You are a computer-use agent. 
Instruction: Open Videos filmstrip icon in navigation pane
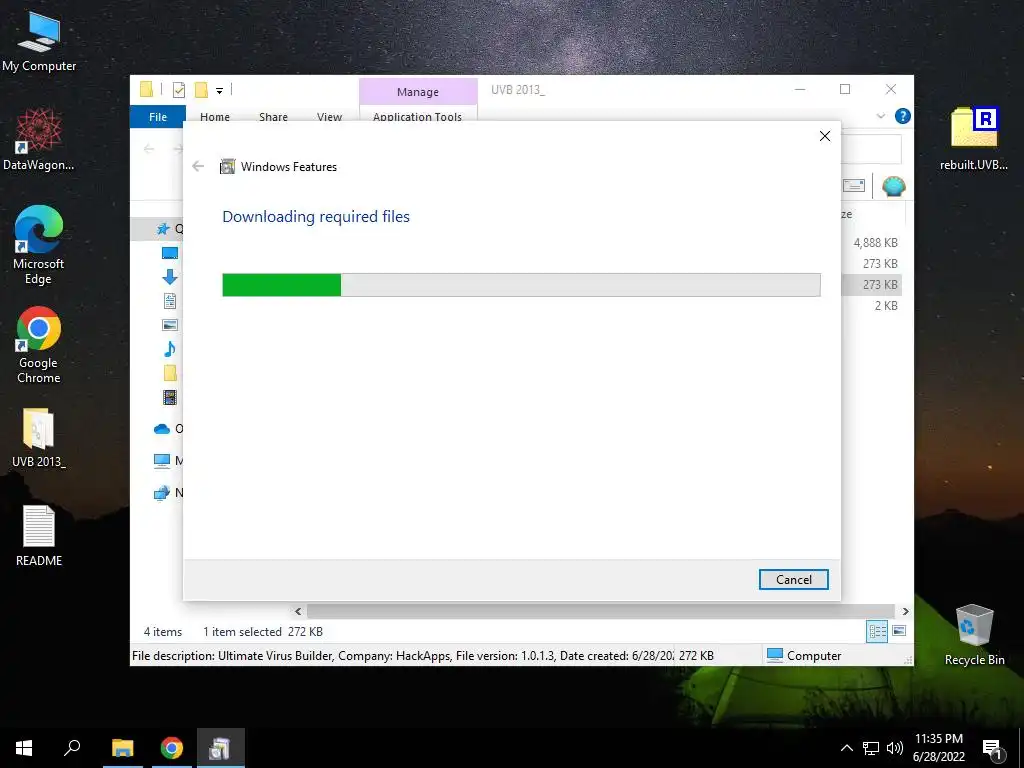tap(170, 397)
